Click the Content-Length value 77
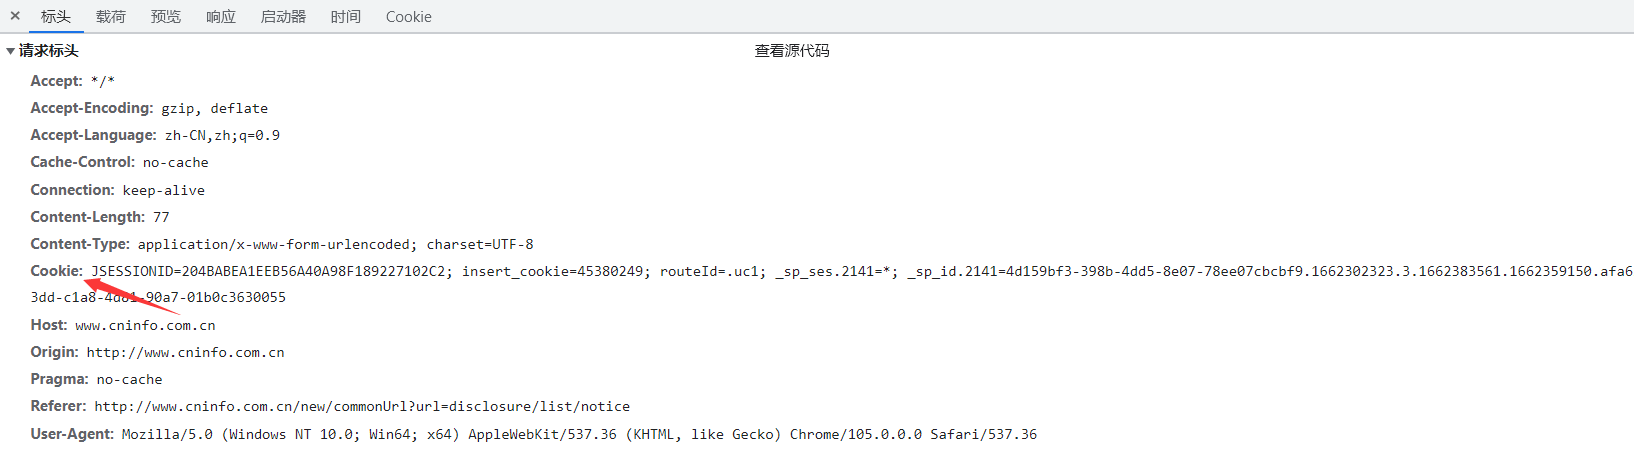Image resolution: width=1634 pixels, height=453 pixels. click(x=161, y=217)
